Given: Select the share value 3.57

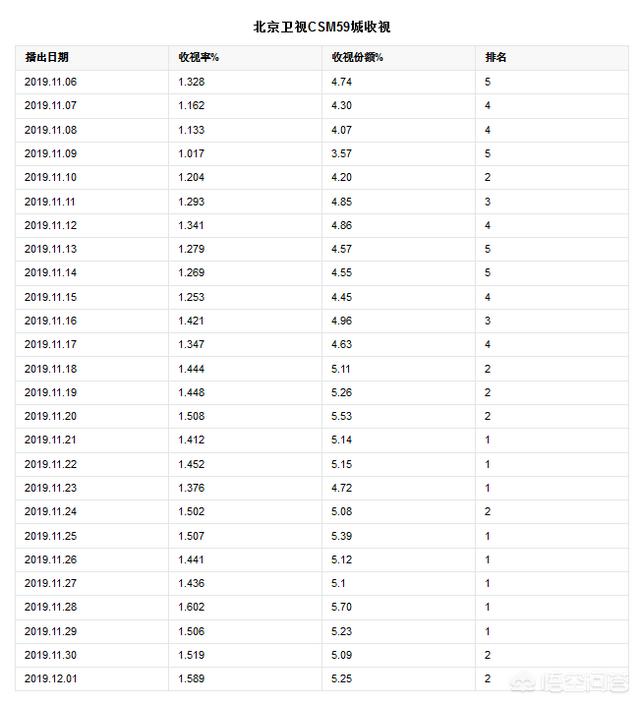Looking at the screenshot, I should [341, 153].
